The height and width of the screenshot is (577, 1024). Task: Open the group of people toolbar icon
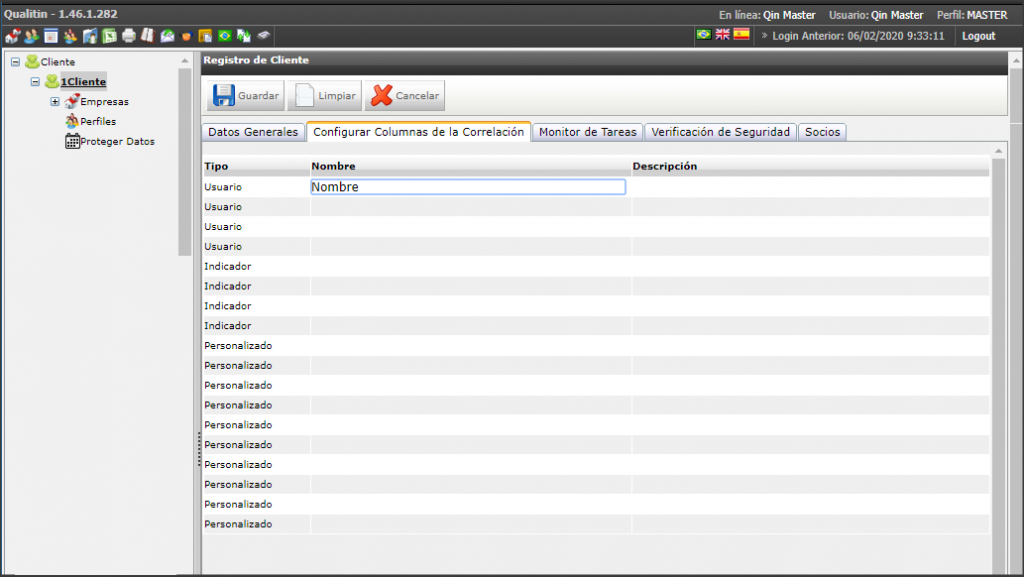pyautogui.click(x=70, y=36)
